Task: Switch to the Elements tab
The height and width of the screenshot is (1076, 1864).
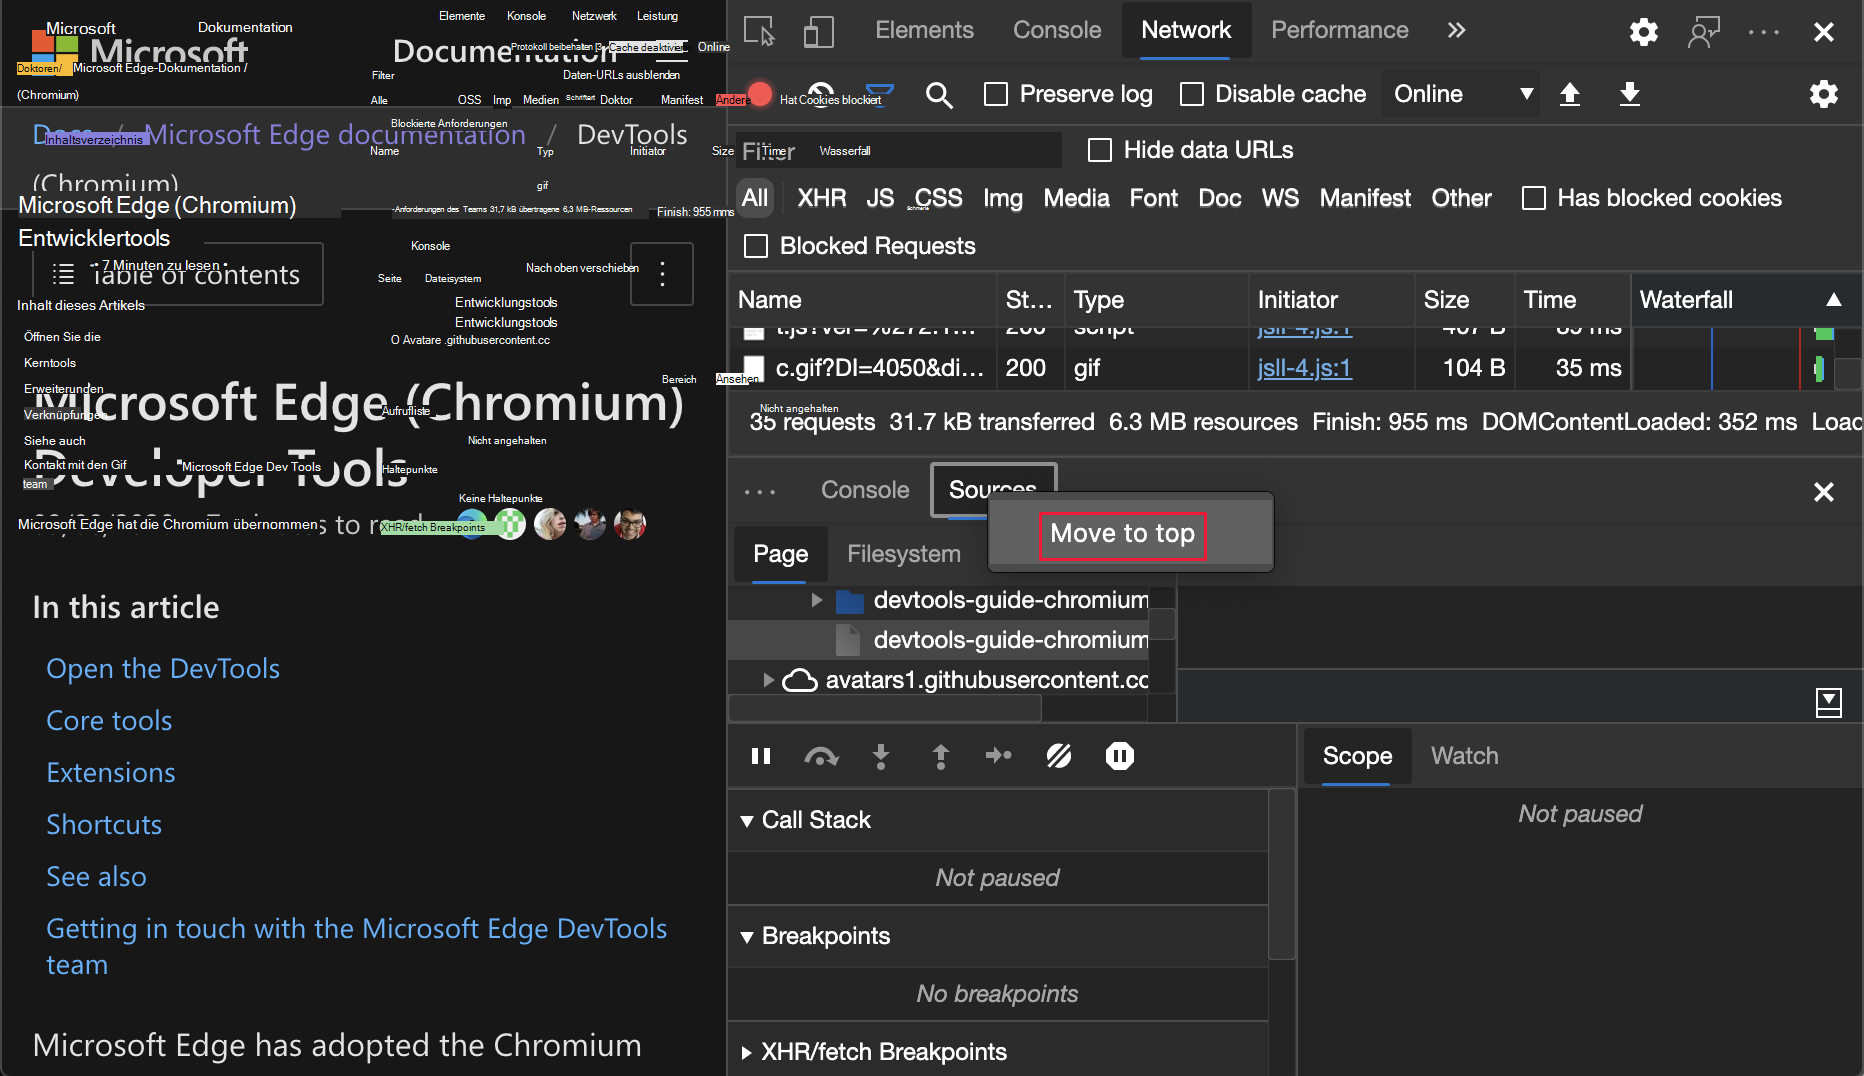Action: 924,31
